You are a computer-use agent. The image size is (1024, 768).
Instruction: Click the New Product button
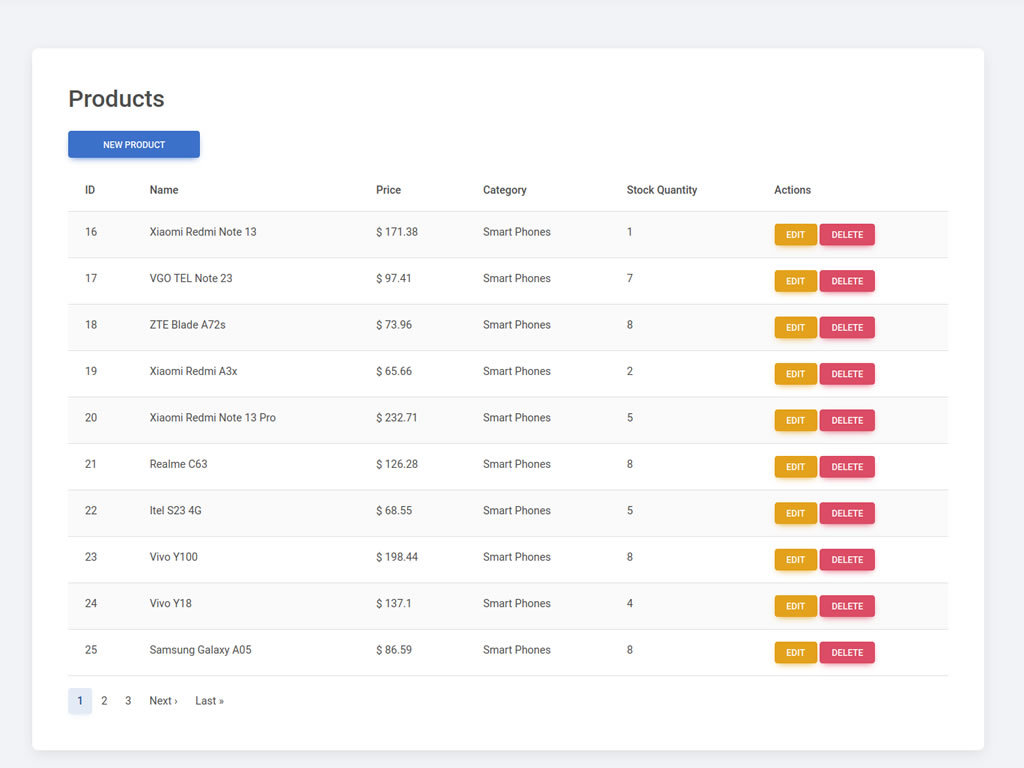(134, 144)
